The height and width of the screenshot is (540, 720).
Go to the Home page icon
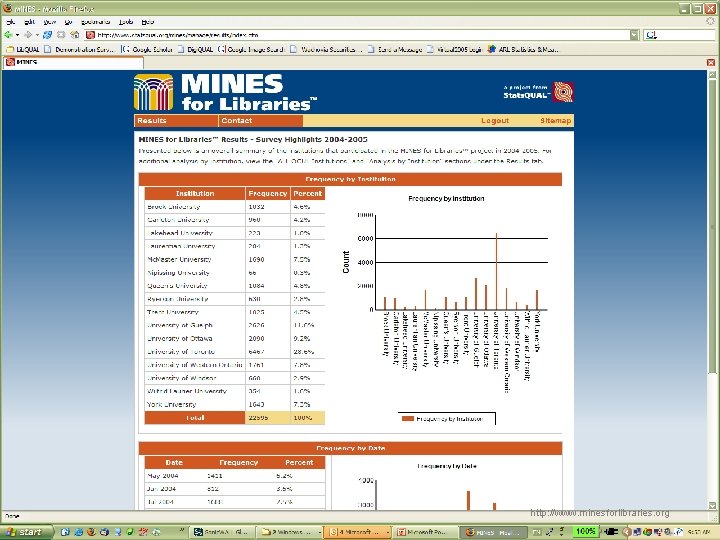(x=75, y=34)
